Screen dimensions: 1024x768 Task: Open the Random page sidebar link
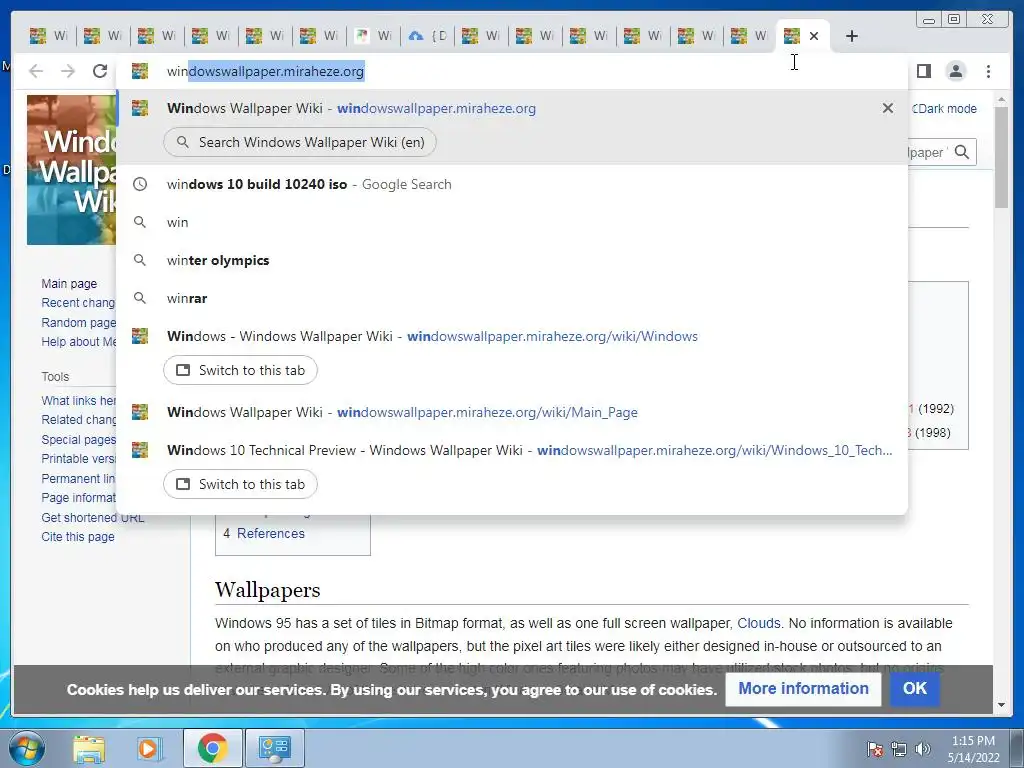78,322
